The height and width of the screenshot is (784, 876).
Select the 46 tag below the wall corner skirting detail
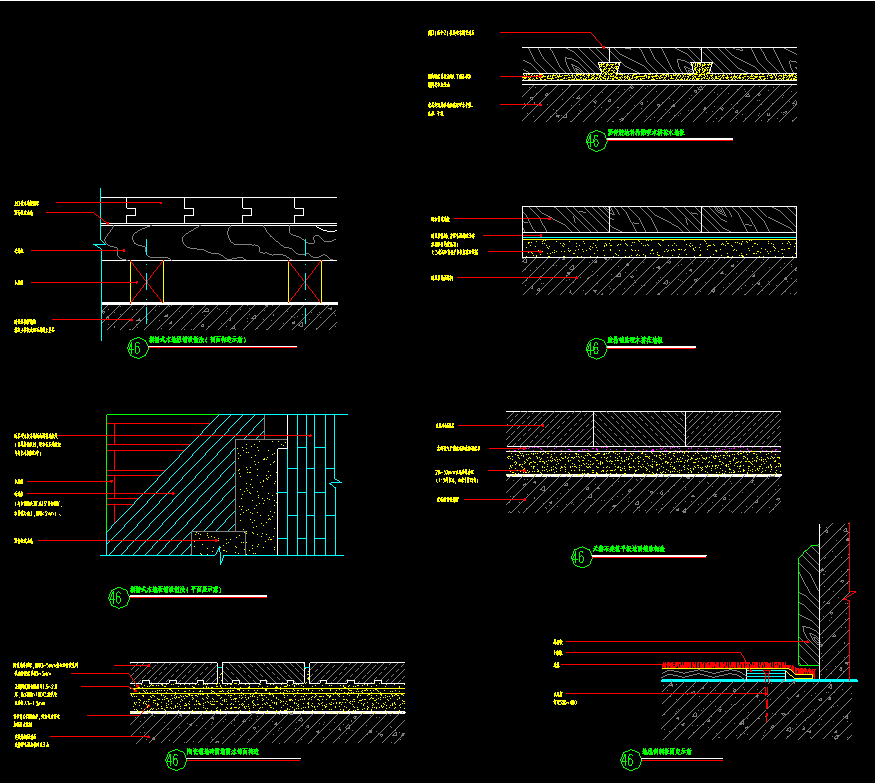[631, 760]
